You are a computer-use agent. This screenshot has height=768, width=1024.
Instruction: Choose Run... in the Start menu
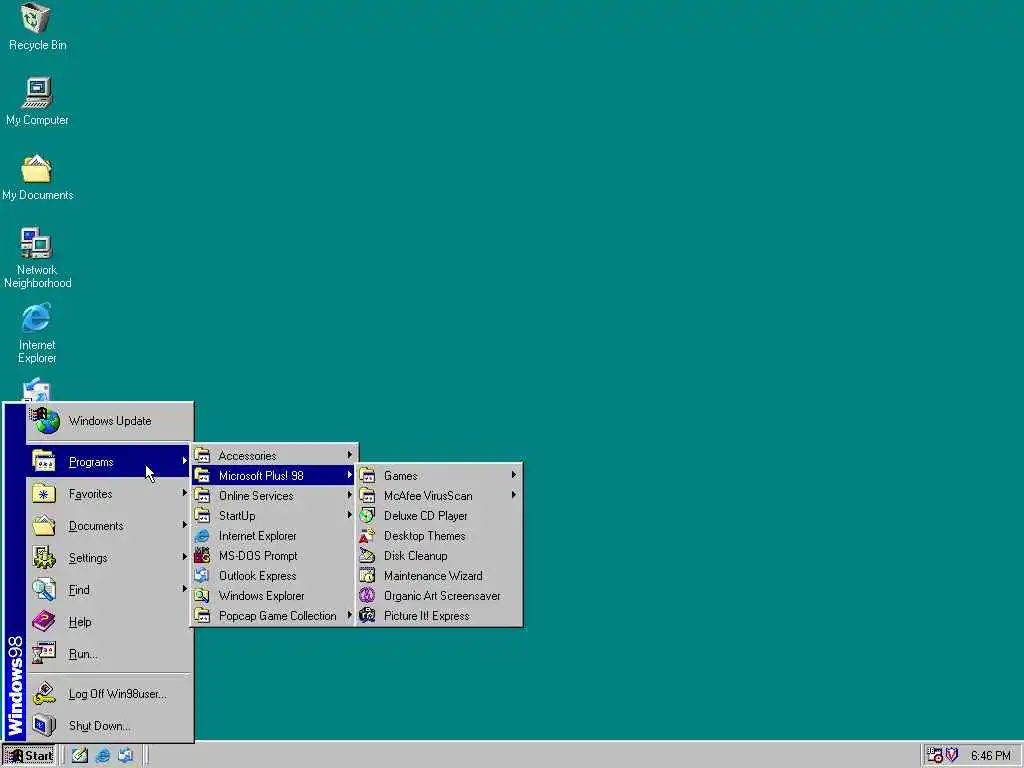pyautogui.click(x=108, y=654)
